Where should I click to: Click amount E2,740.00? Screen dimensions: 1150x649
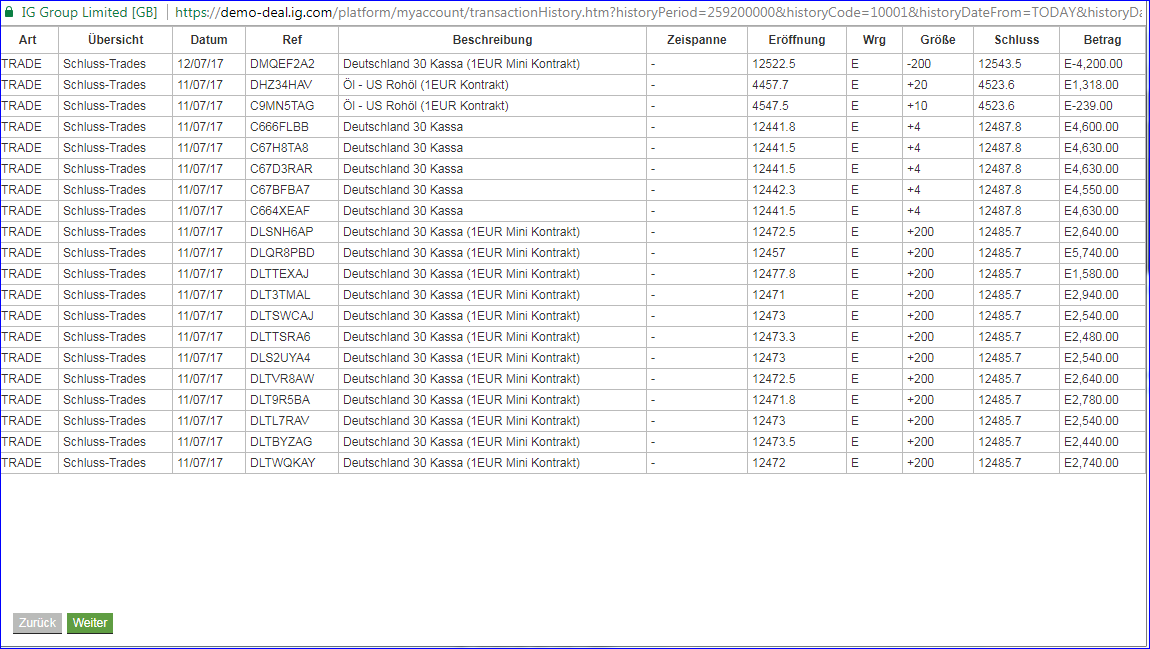point(1091,463)
